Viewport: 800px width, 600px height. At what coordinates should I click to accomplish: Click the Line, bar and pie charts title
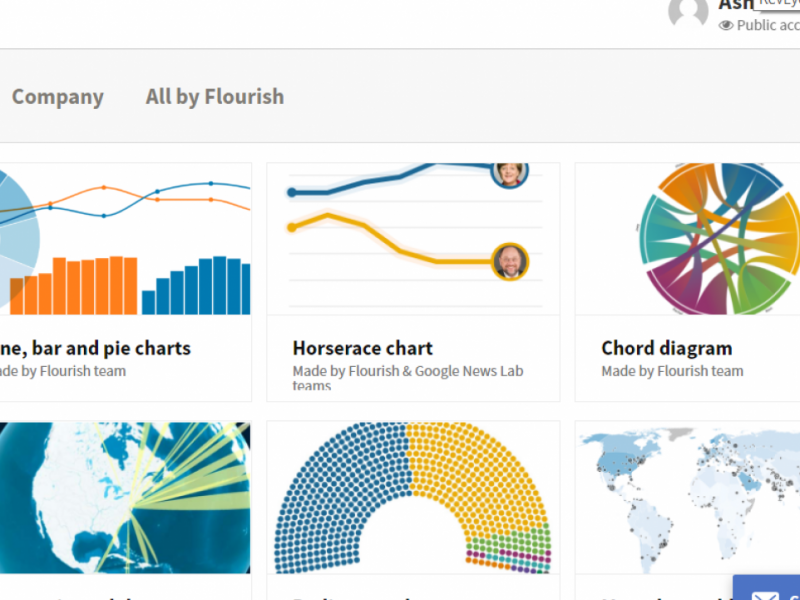click(95, 348)
